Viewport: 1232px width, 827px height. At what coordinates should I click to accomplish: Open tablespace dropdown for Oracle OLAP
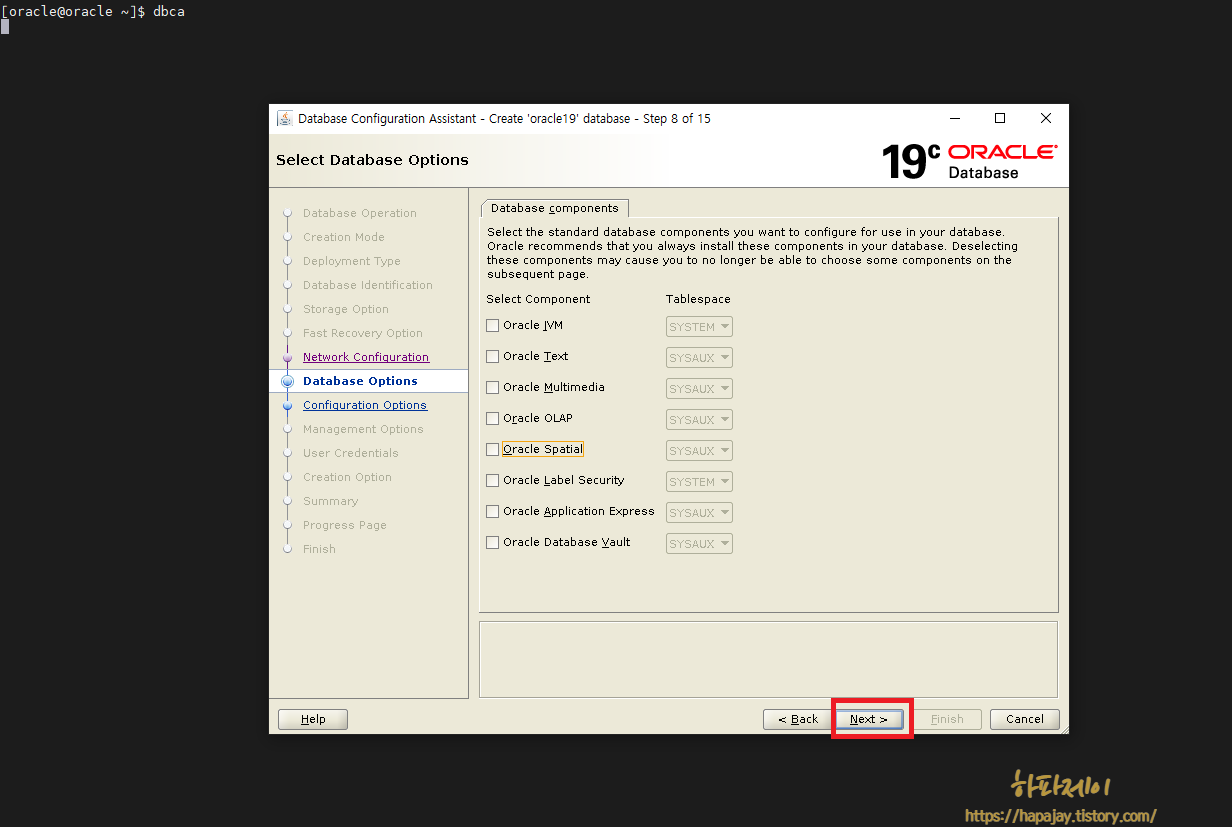point(699,420)
